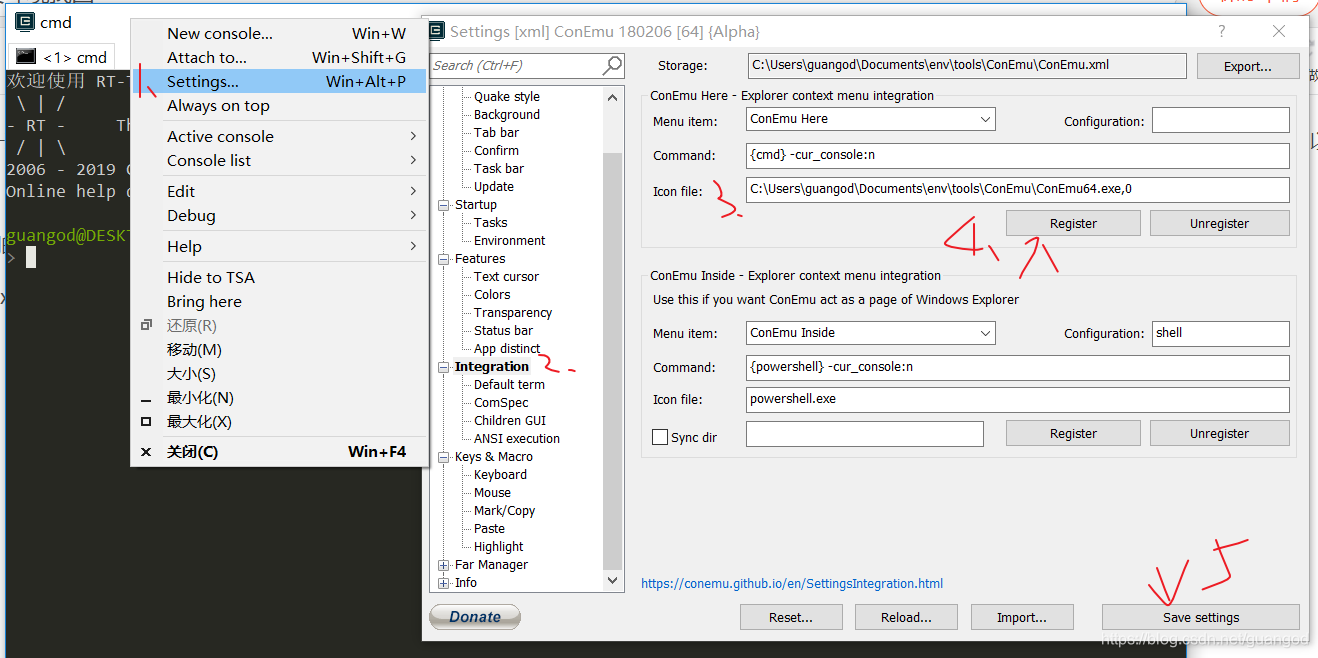
Task: Click Register for ConEmu Here
Action: coord(1073,223)
